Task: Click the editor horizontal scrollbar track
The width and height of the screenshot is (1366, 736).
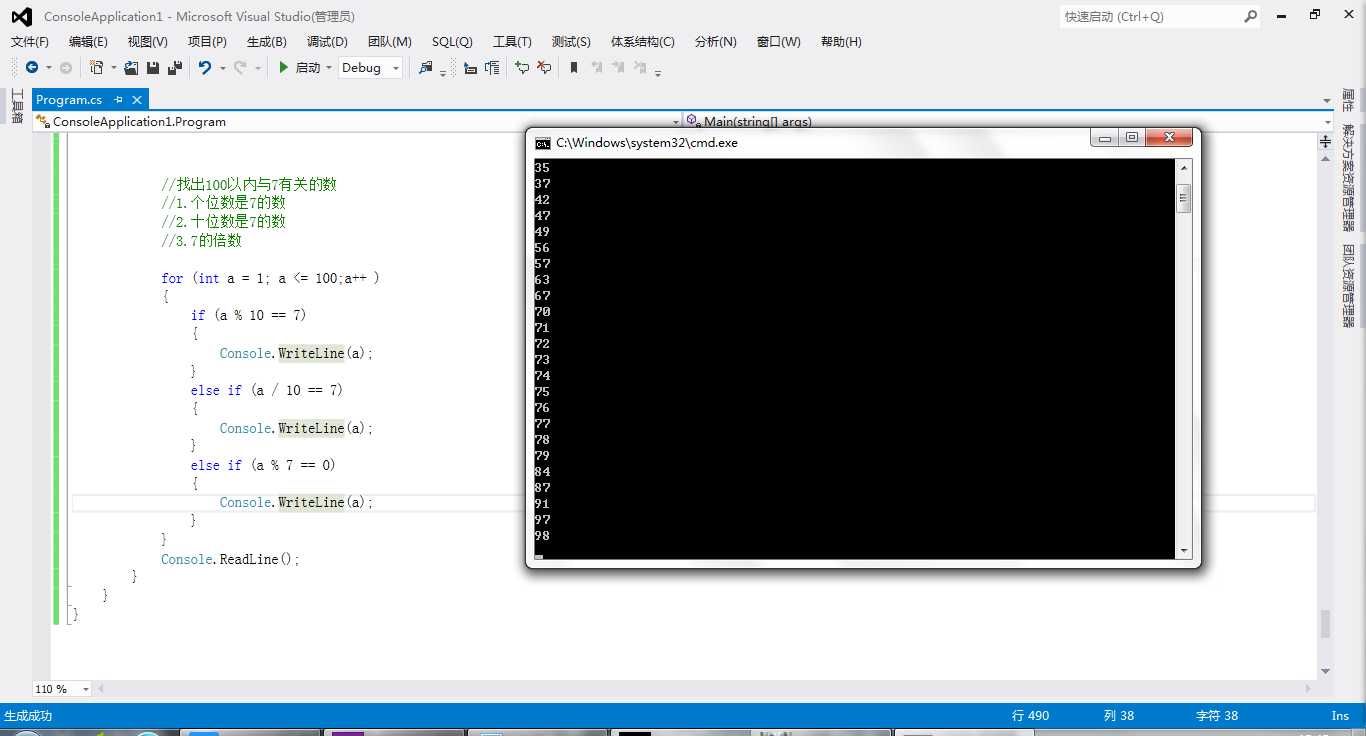Action: (705, 689)
